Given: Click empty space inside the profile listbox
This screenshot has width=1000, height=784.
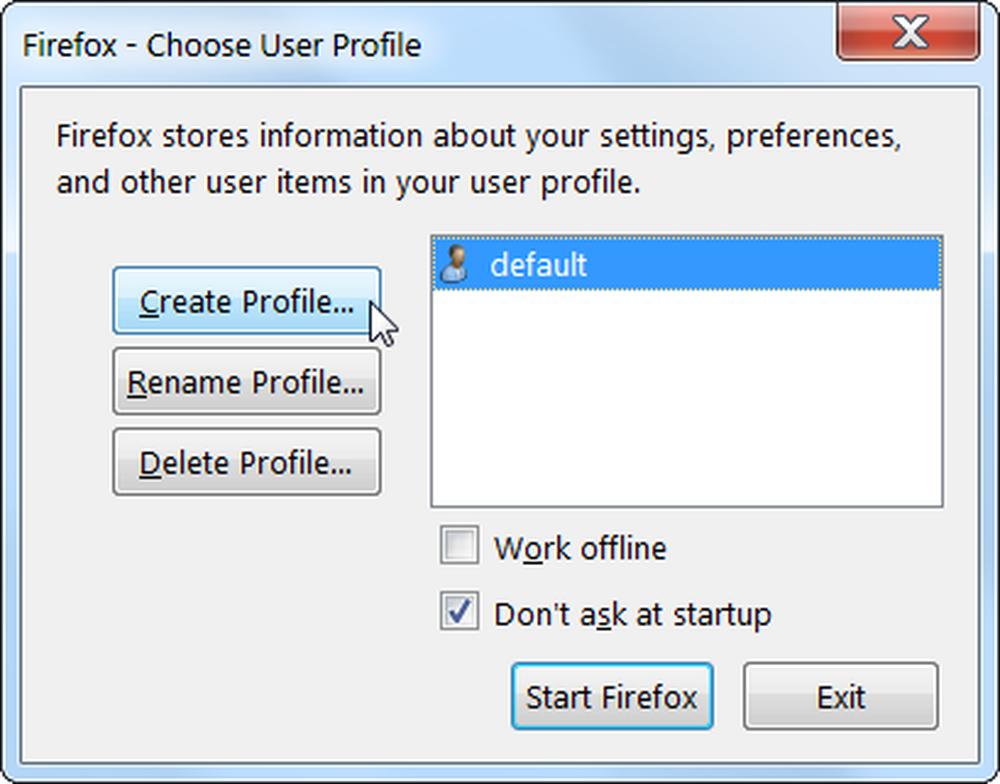Looking at the screenshot, I should pos(687,399).
